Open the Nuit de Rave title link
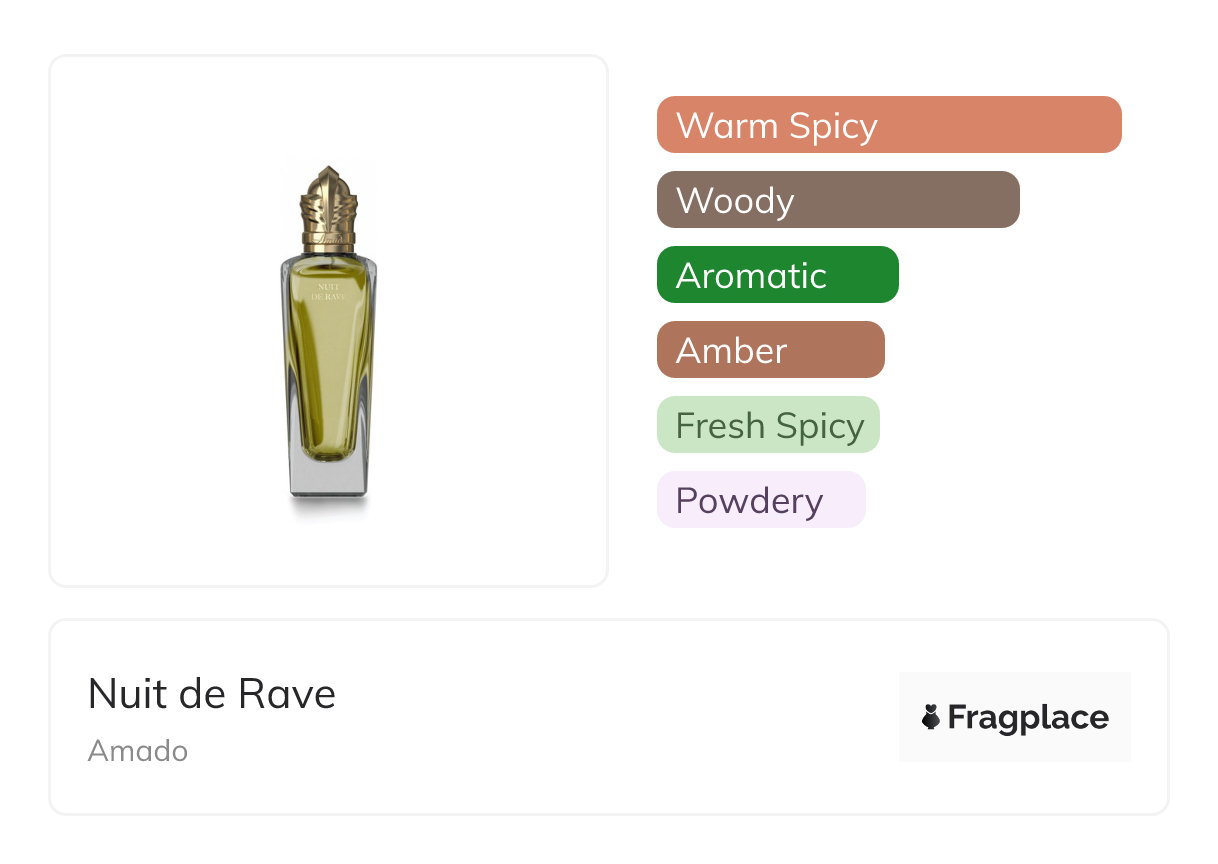This screenshot has width=1218, height=864. (212, 694)
